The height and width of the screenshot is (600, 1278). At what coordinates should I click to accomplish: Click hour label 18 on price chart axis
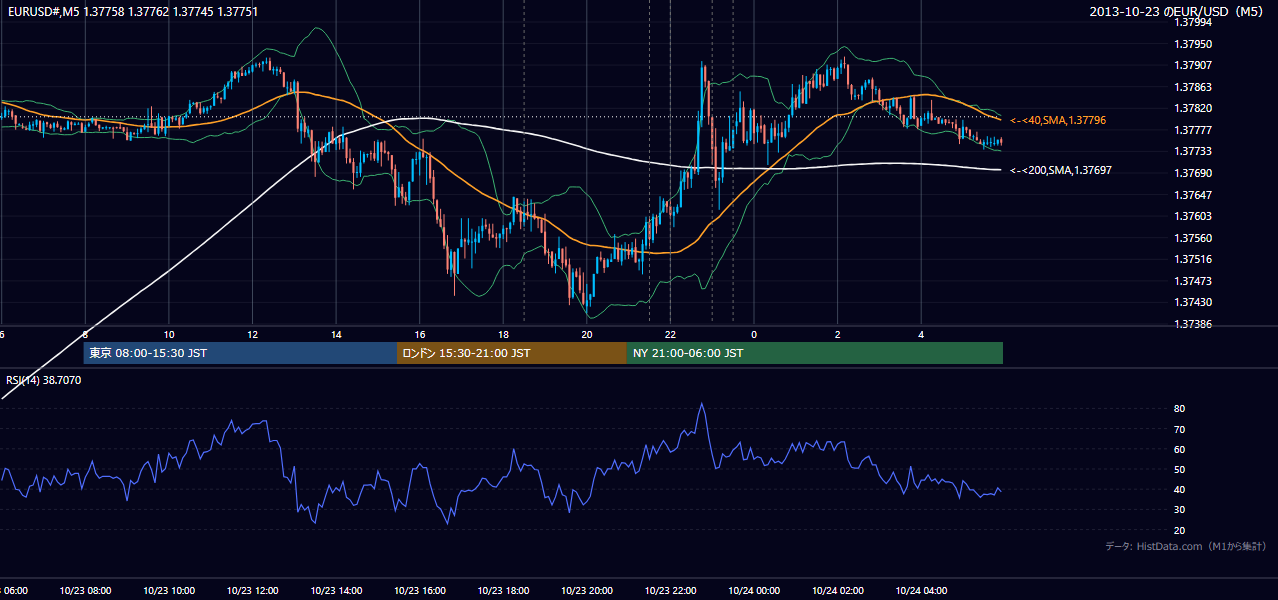click(503, 334)
